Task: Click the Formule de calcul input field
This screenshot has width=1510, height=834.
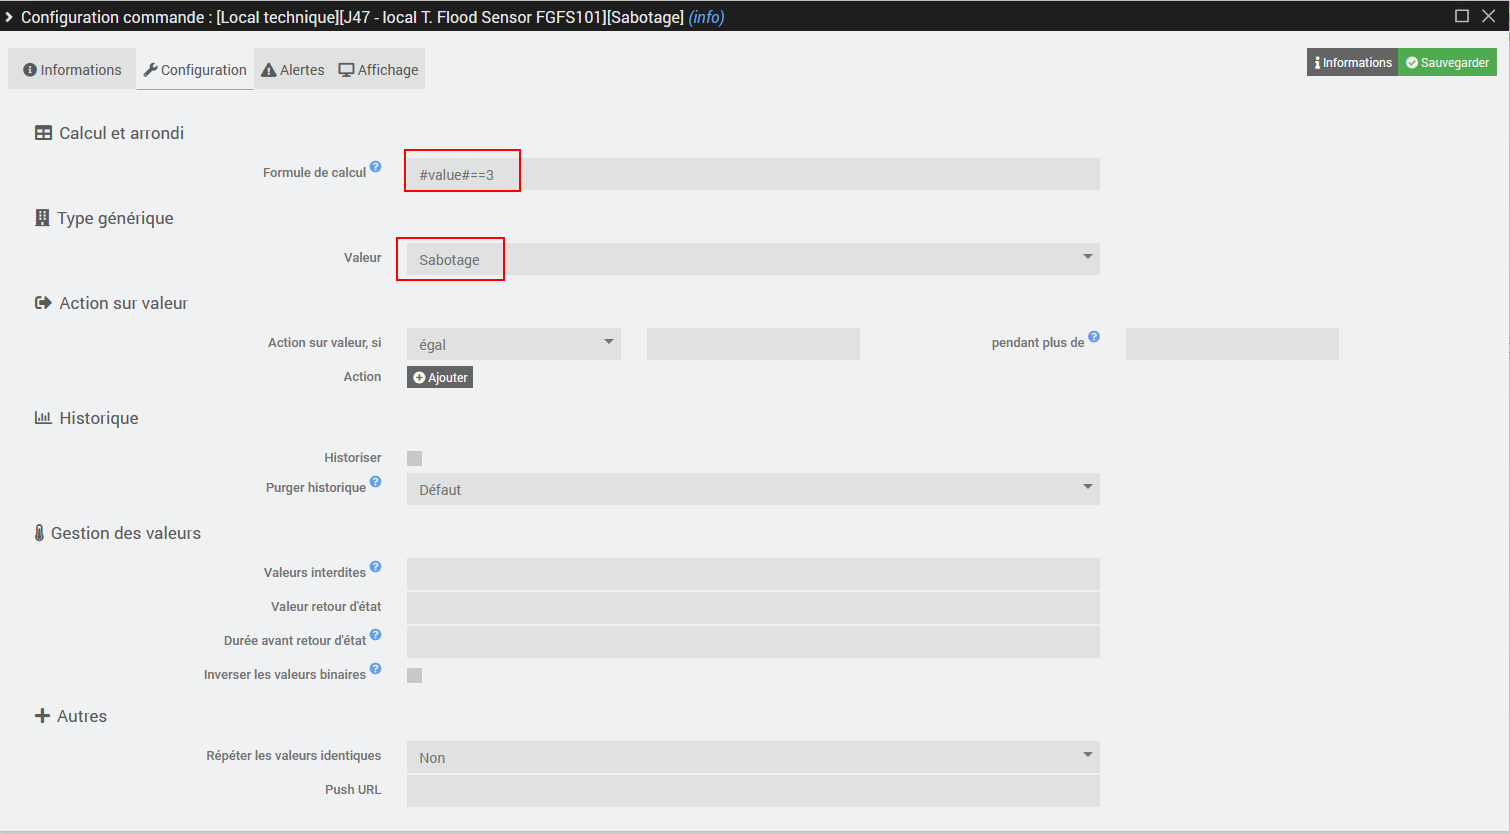Action: point(753,174)
